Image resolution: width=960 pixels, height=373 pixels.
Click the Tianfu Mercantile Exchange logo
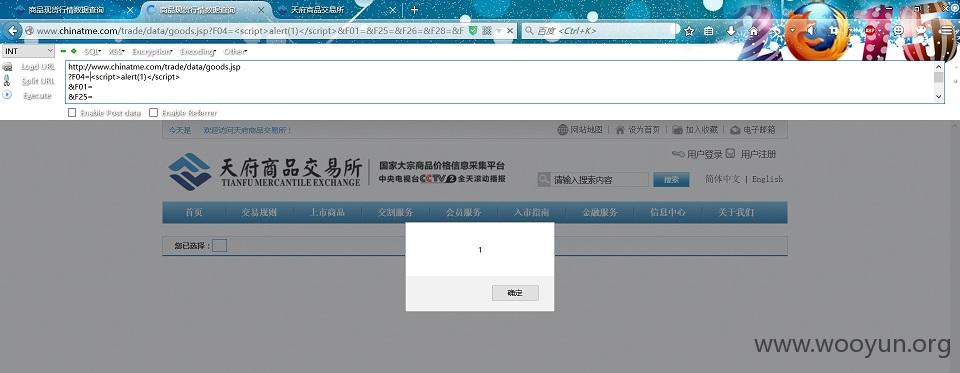[266, 172]
